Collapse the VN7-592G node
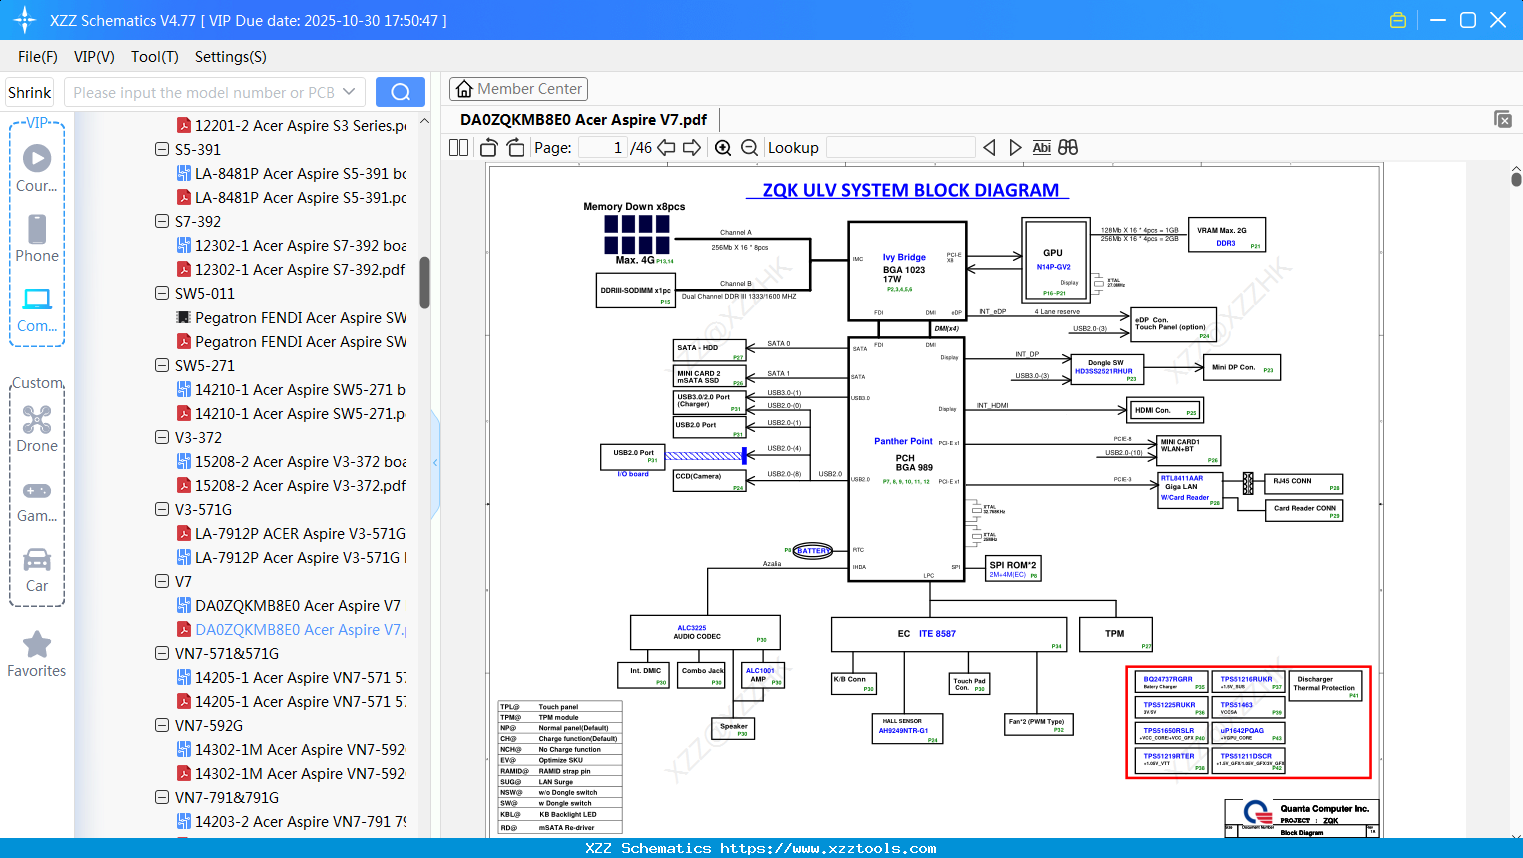This screenshot has width=1523, height=858. point(162,725)
